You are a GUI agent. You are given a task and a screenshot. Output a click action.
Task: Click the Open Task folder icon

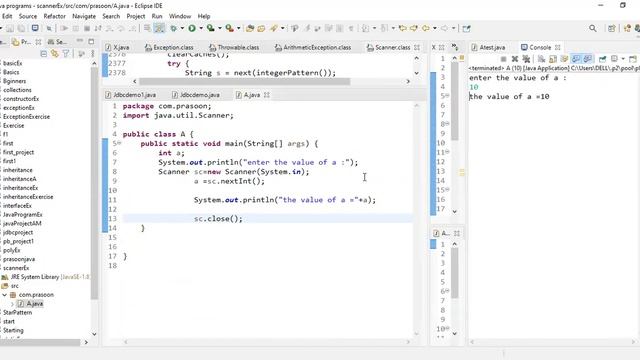(261, 28)
